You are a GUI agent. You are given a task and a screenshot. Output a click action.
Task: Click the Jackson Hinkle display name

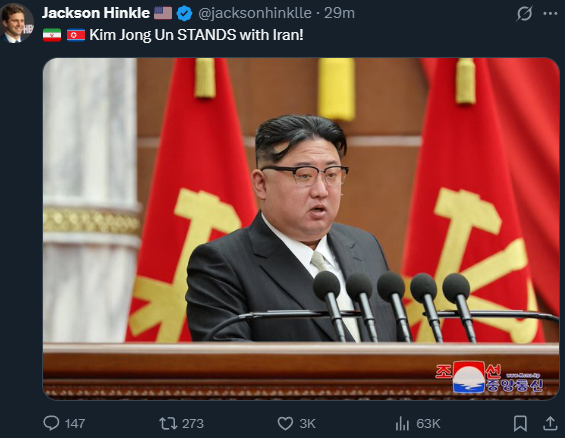(96, 13)
